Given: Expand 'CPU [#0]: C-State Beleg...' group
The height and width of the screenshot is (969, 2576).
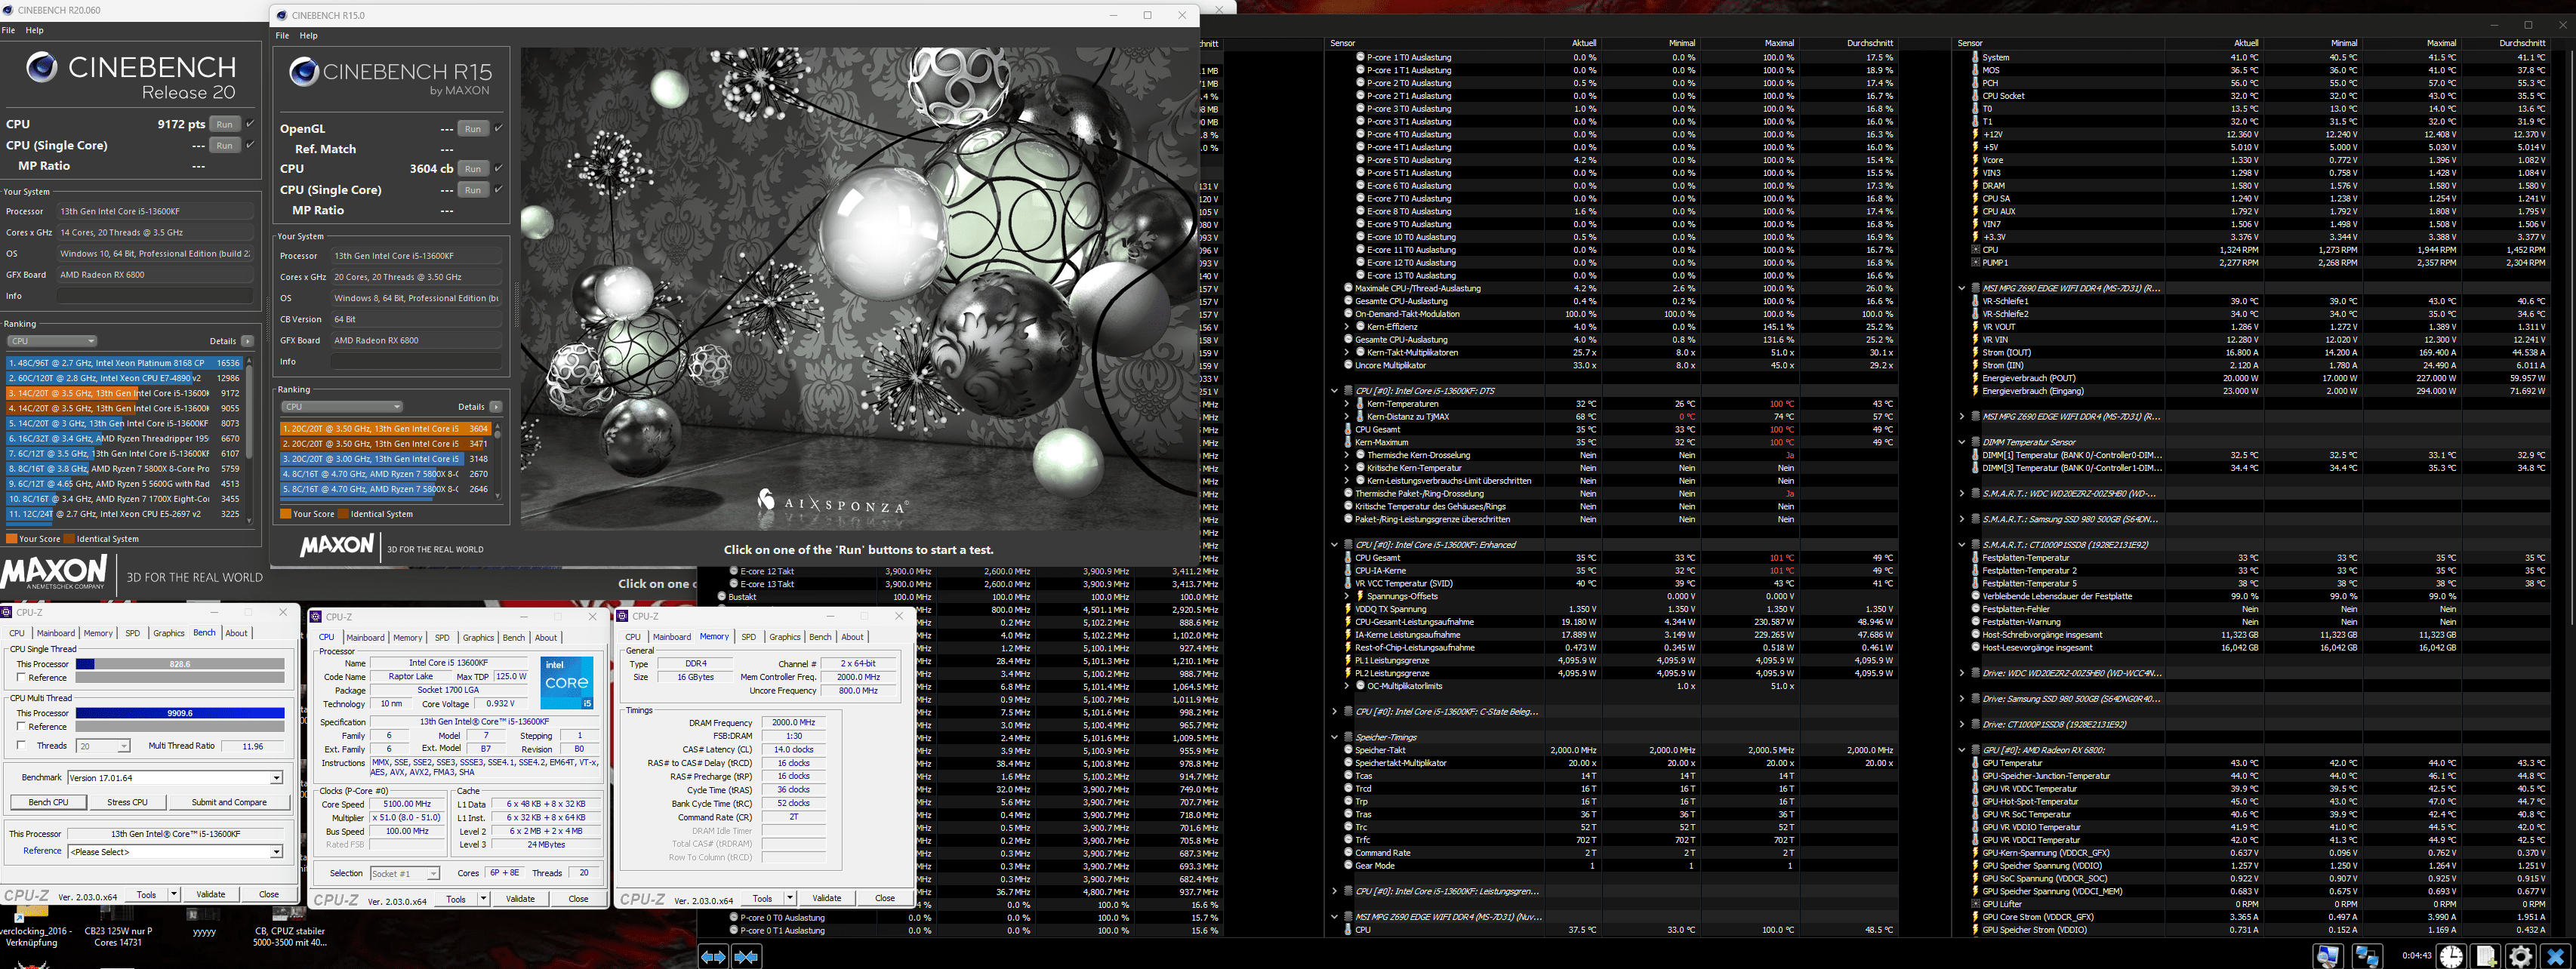Looking at the screenshot, I should (x=1334, y=712).
